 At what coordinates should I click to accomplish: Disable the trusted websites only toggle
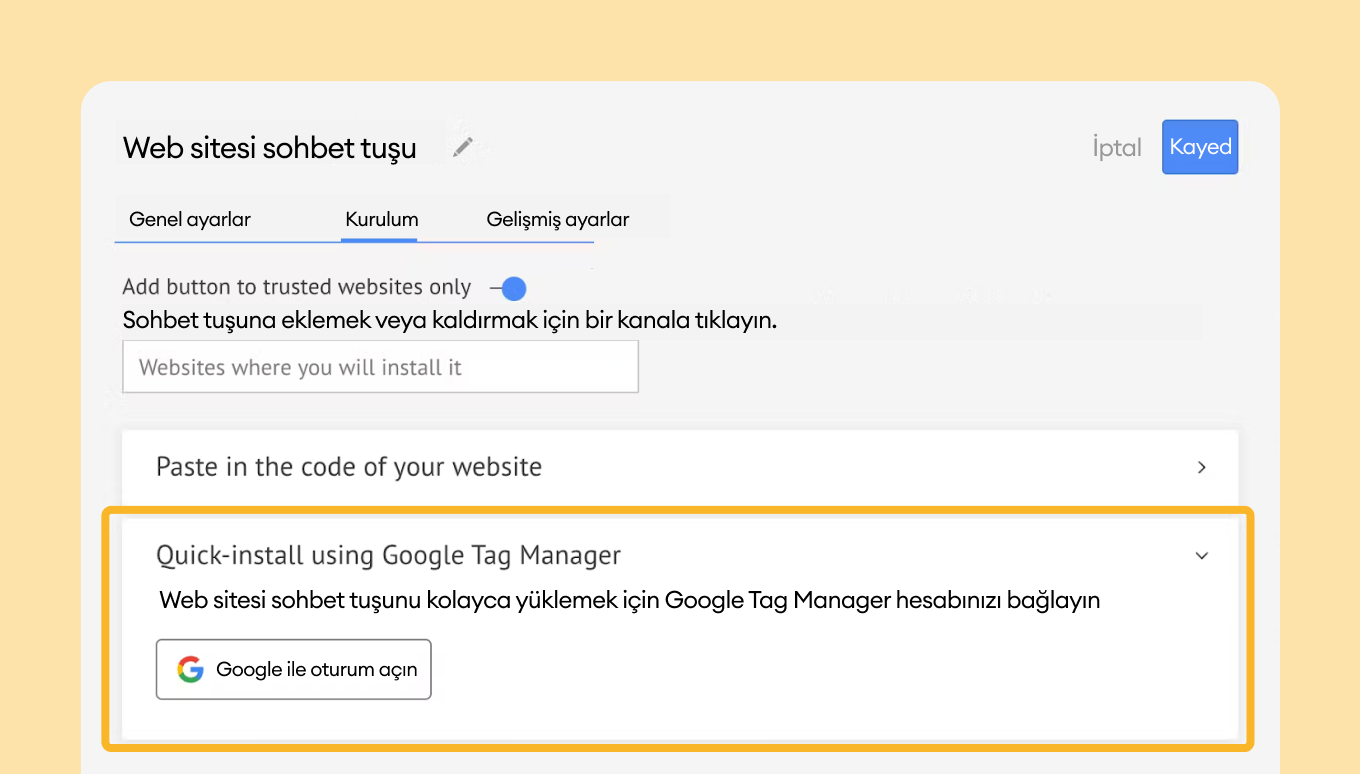coord(509,289)
